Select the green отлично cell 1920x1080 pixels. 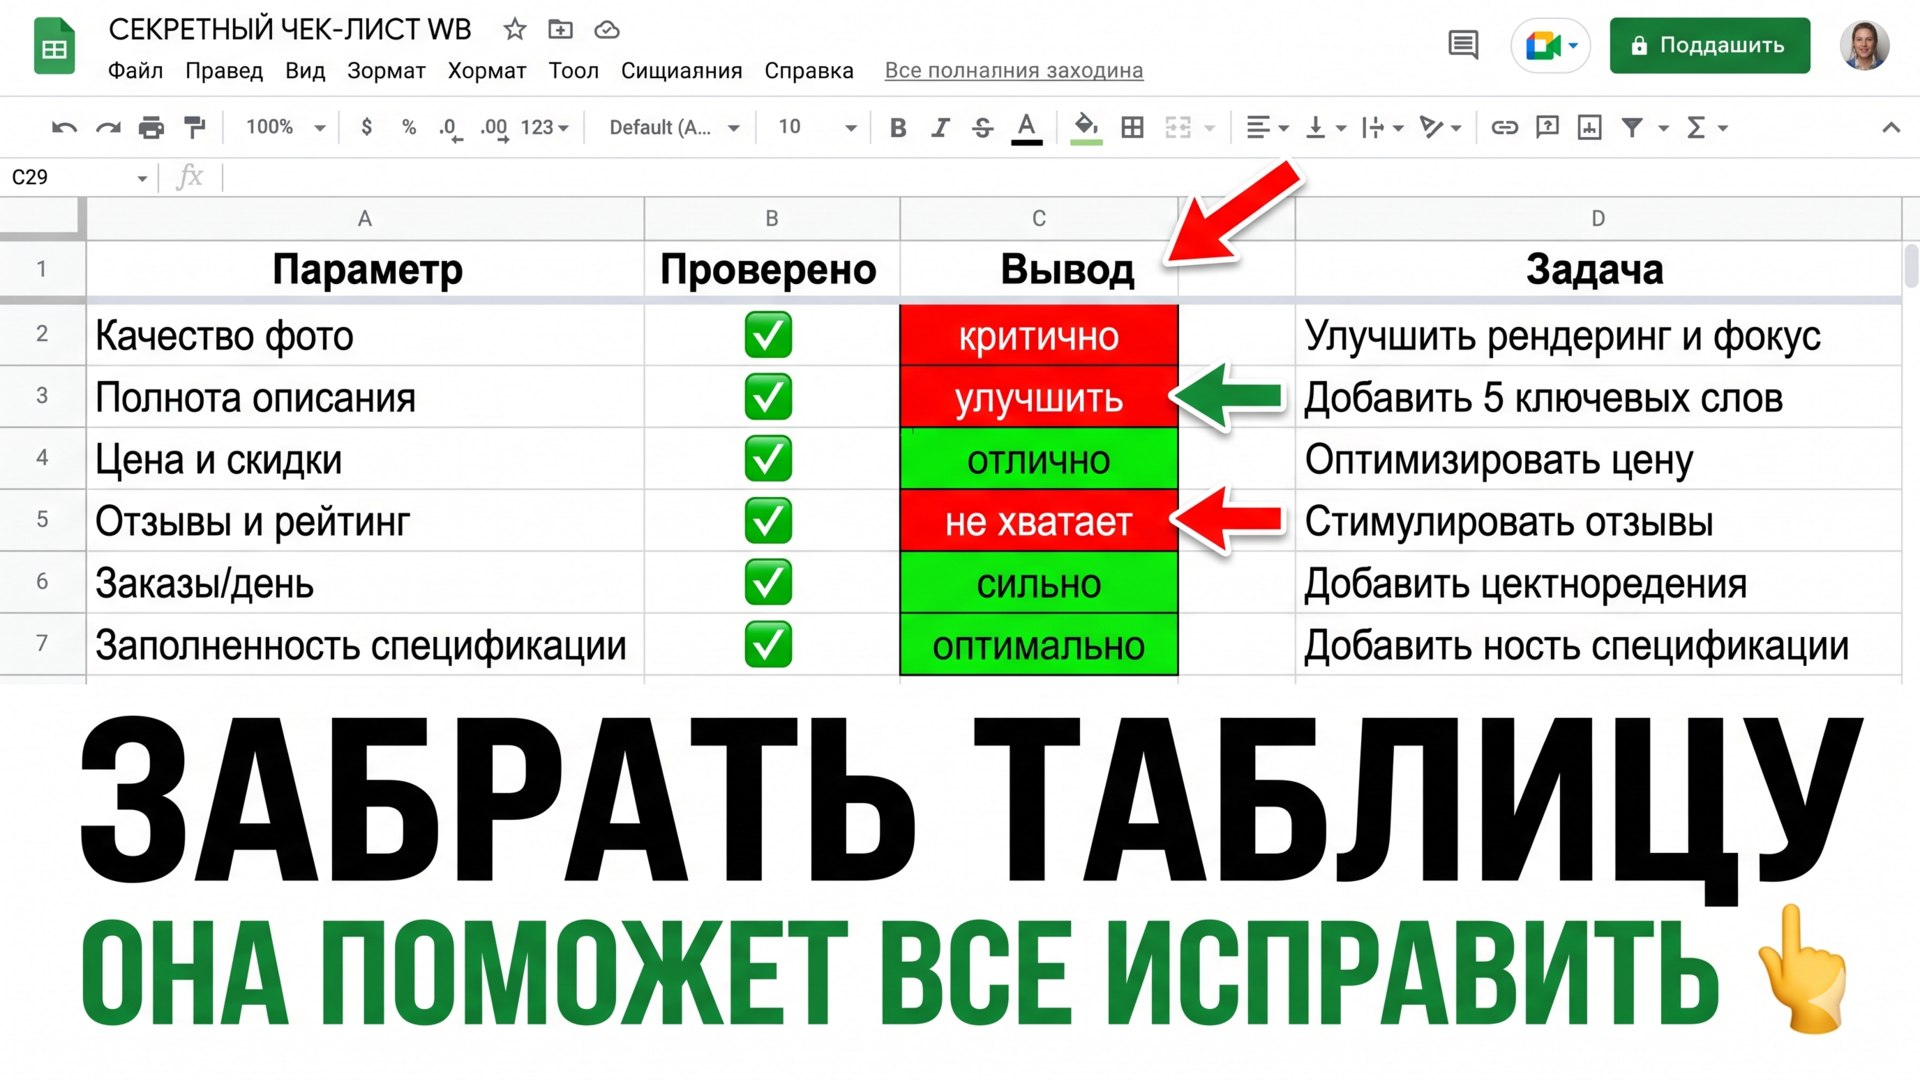tap(1039, 459)
